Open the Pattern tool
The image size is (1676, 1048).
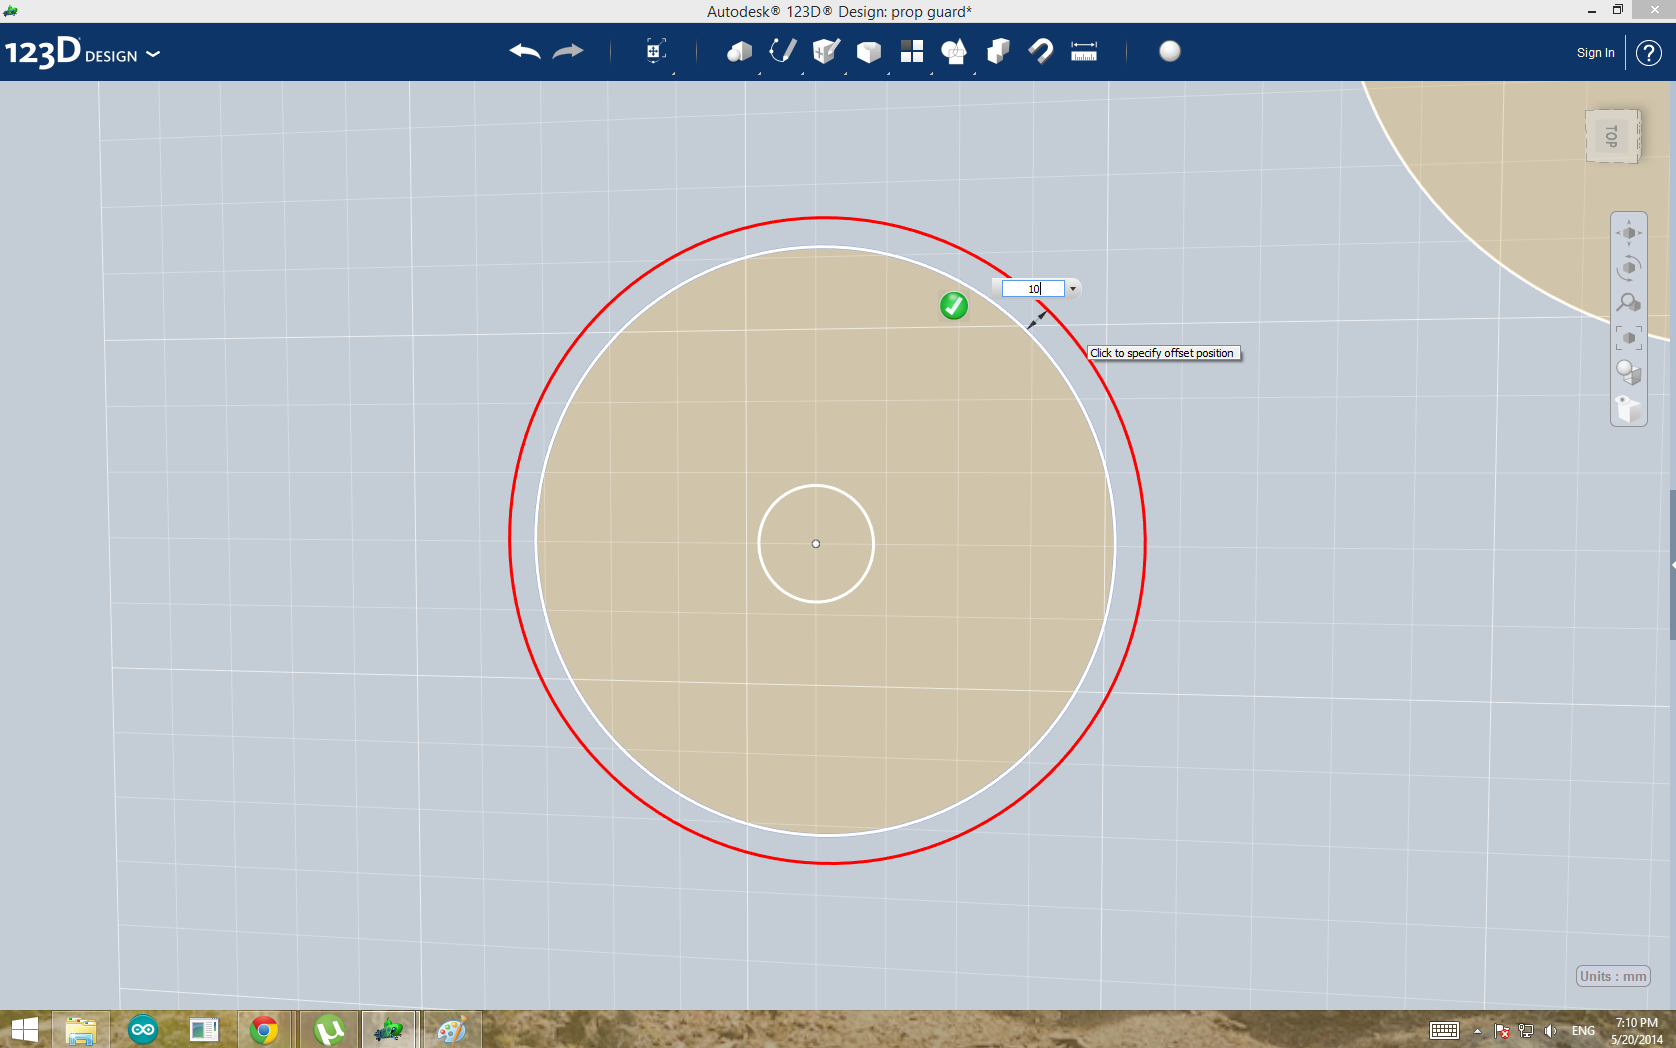(x=912, y=52)
